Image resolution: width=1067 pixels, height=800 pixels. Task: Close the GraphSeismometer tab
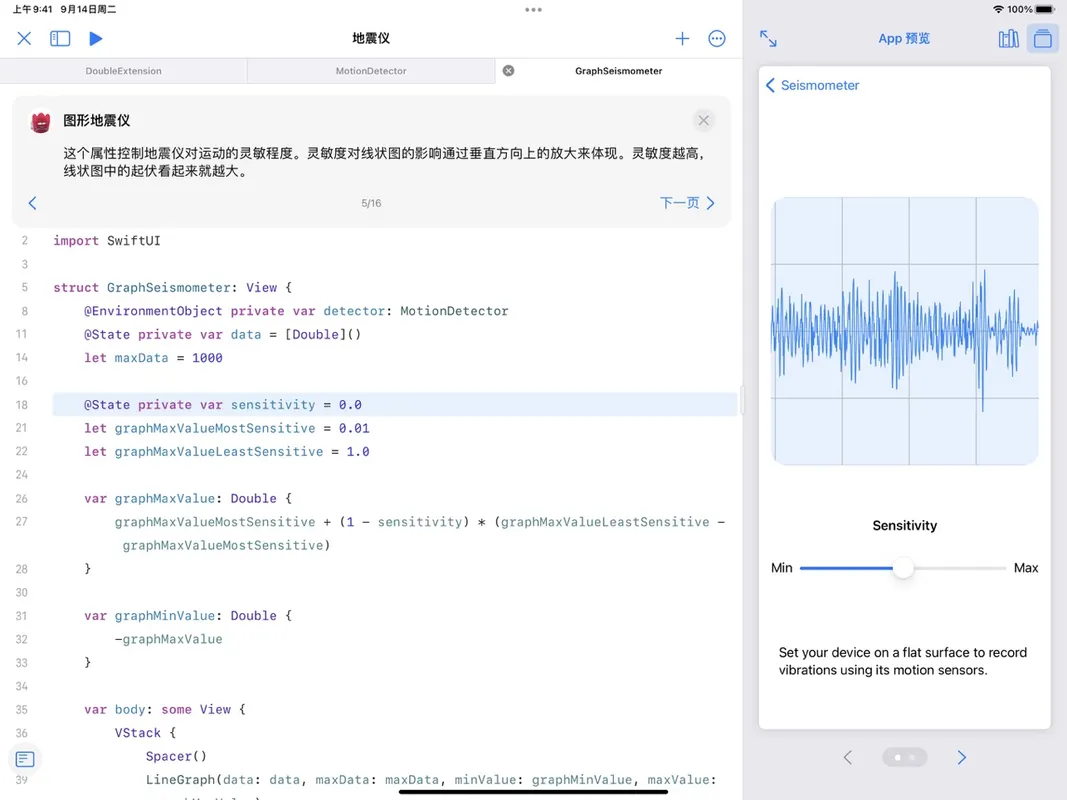tap(508, 71)
